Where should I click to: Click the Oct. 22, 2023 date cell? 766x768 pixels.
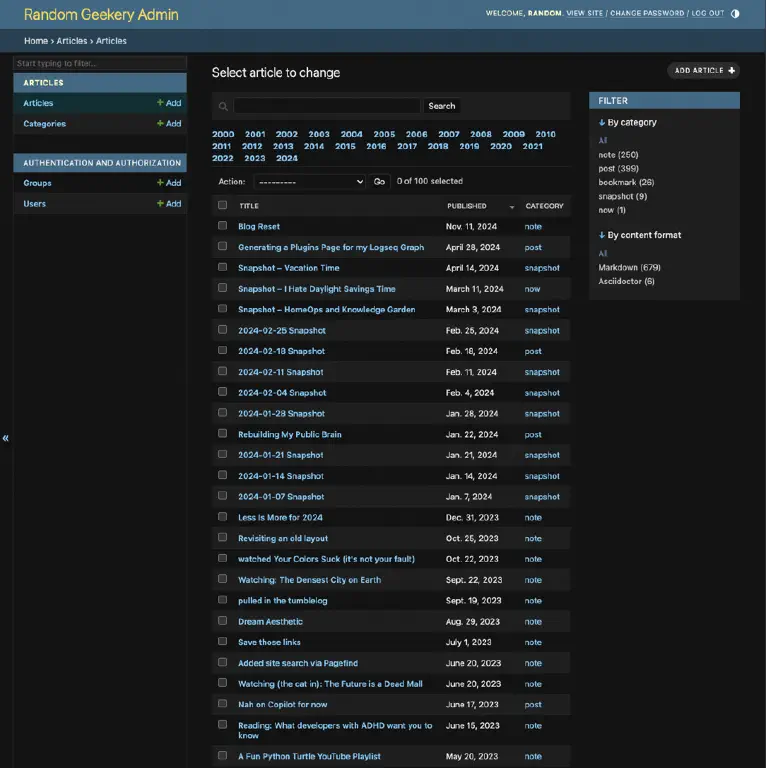[x=472, y=559]
